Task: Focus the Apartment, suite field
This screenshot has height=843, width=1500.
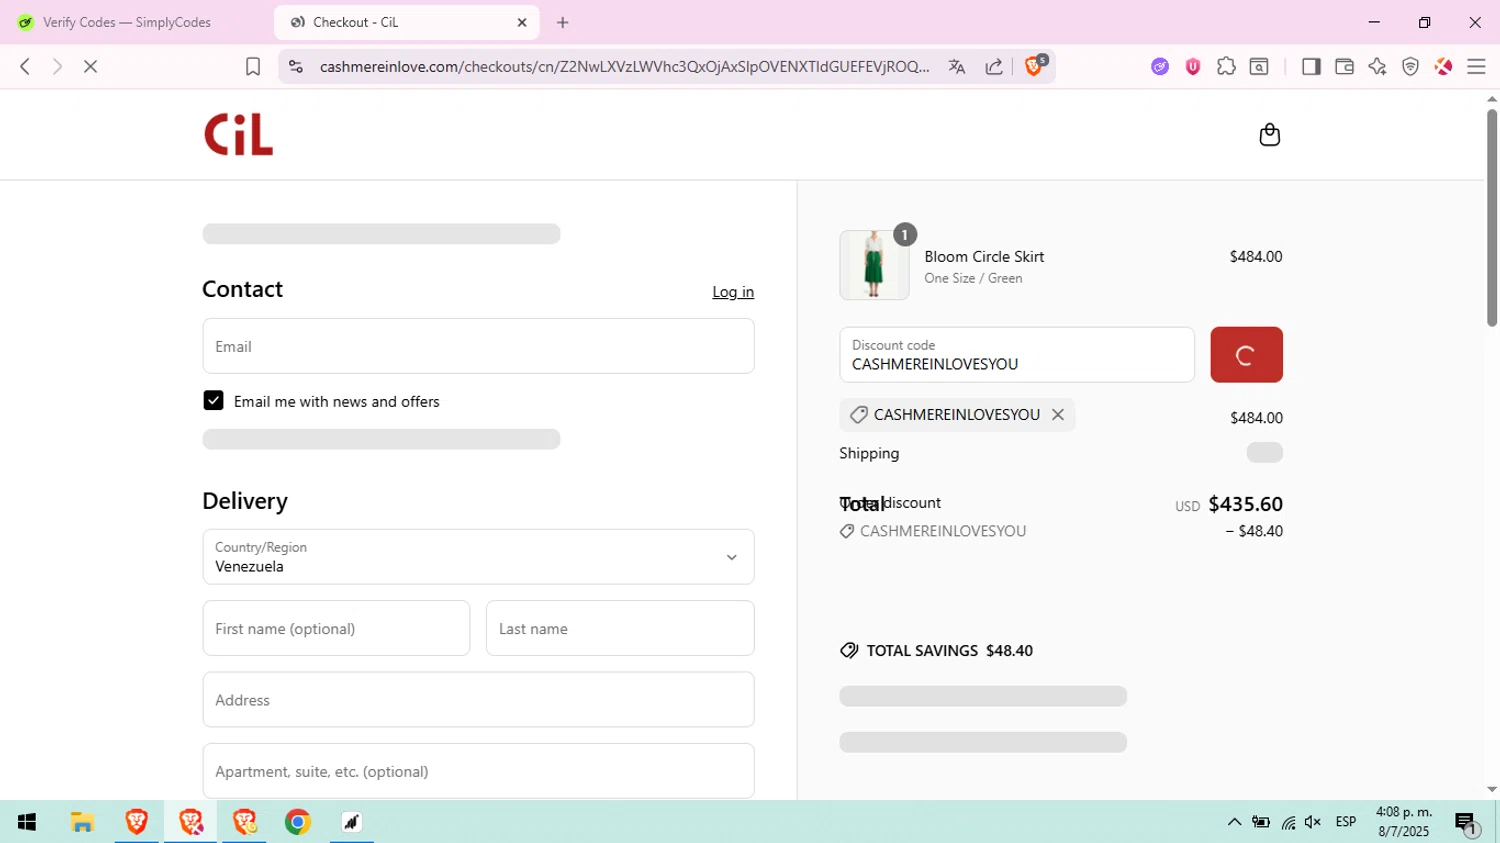Action: [x=478, y=771]
